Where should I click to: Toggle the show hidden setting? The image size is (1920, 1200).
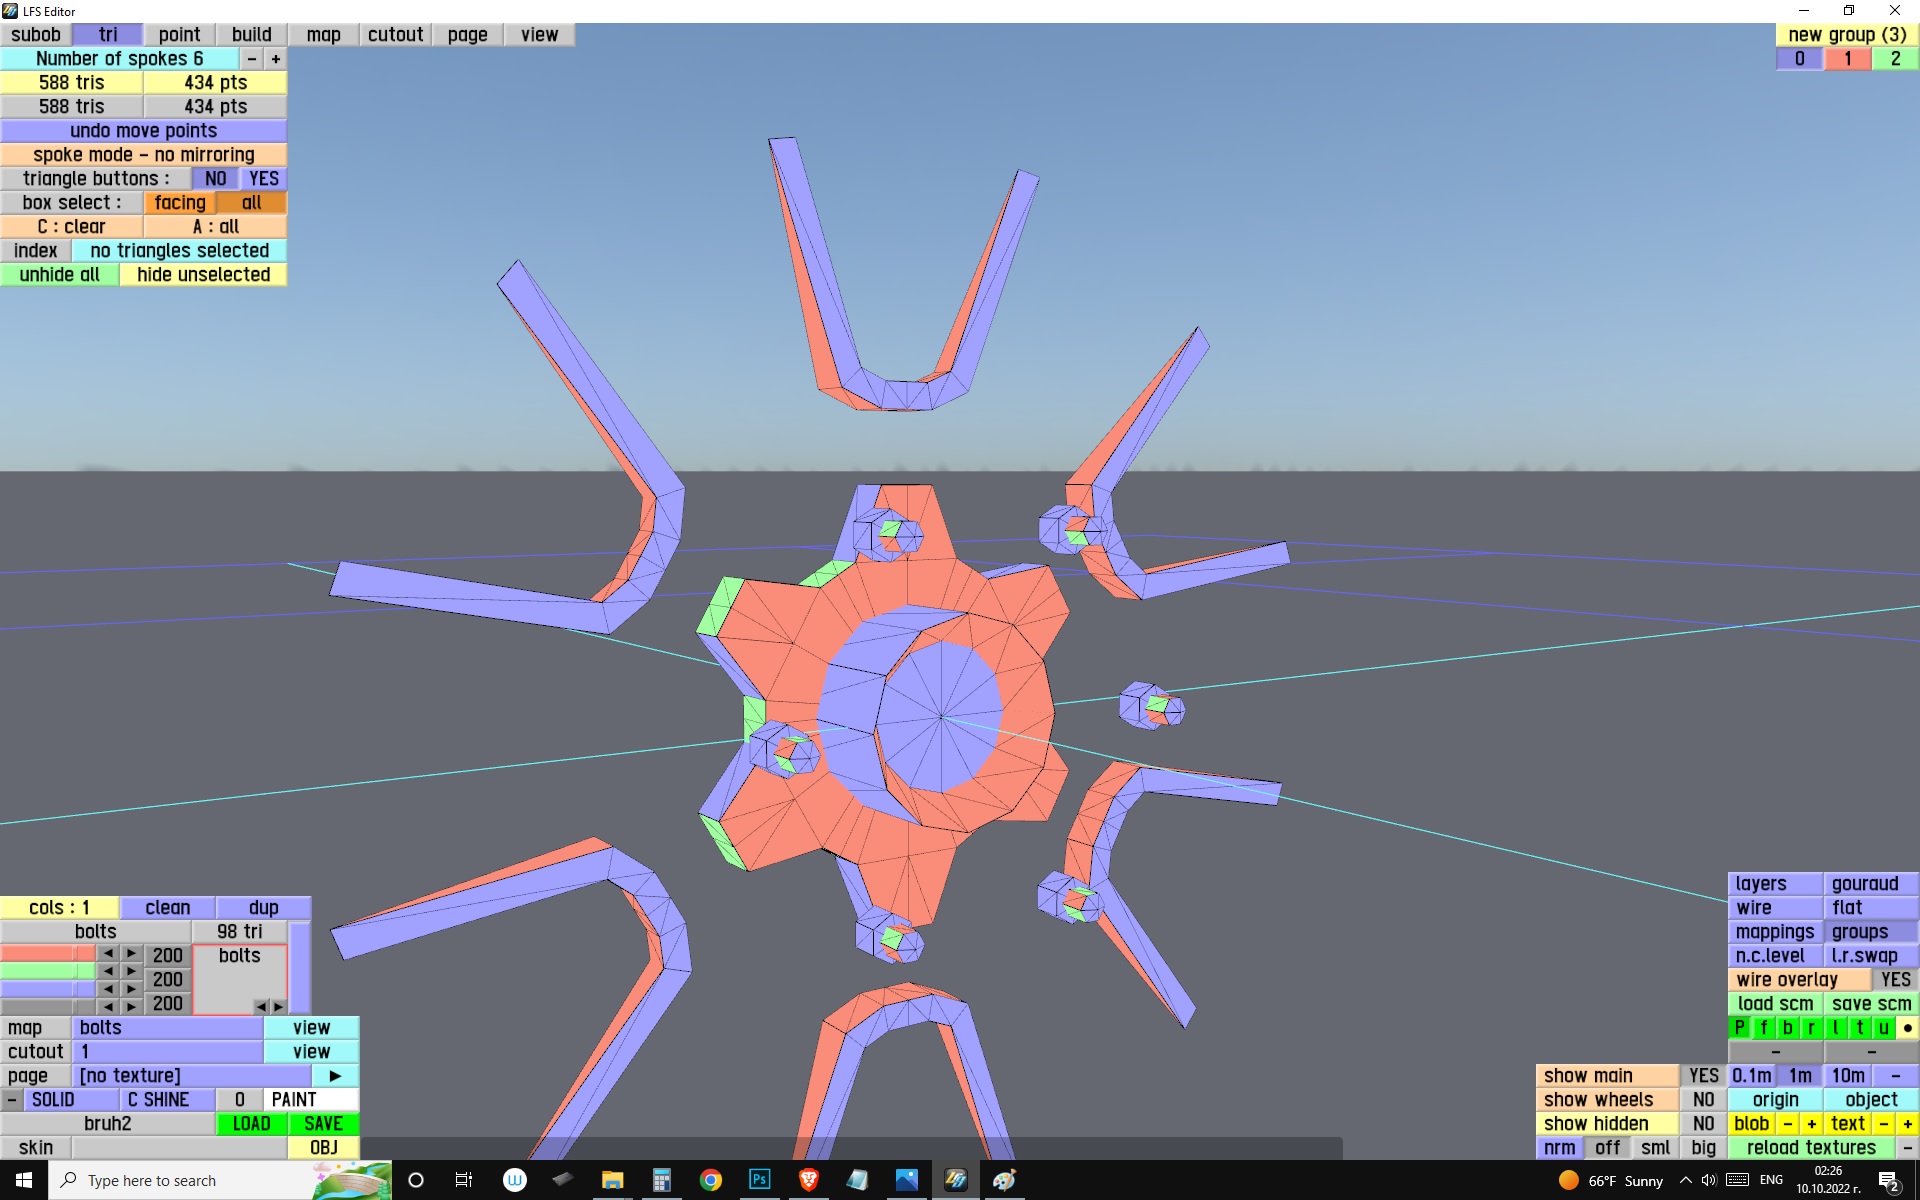(x=1703, y=1124)
